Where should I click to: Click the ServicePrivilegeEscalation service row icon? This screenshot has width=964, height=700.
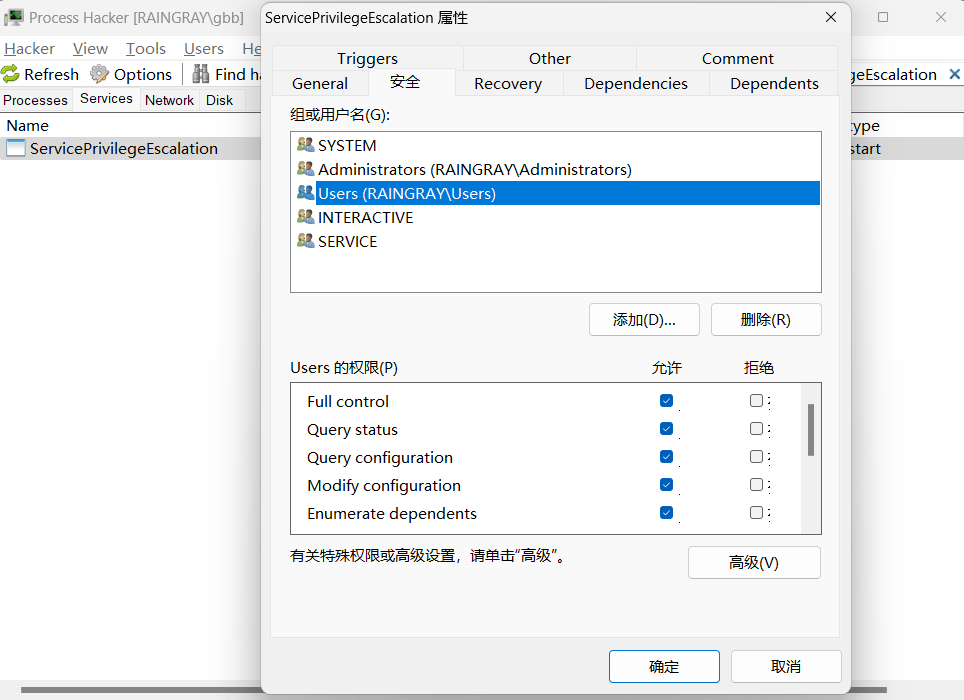(x=16, y=148)
